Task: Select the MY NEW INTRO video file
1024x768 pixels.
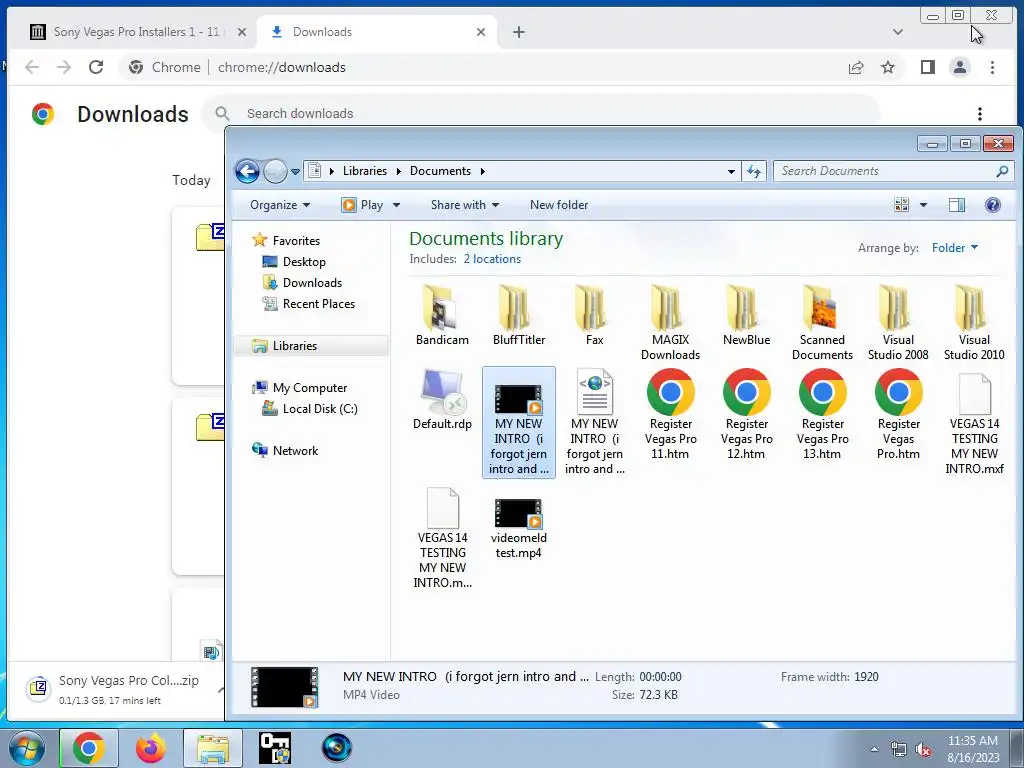Action: click(x=519, y=423)
